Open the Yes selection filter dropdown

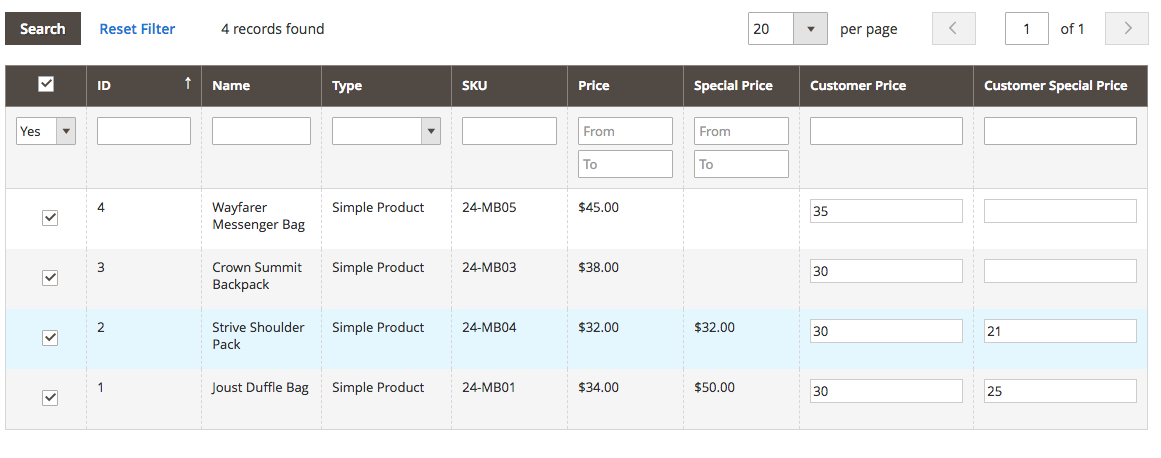[x=46, y=131]
